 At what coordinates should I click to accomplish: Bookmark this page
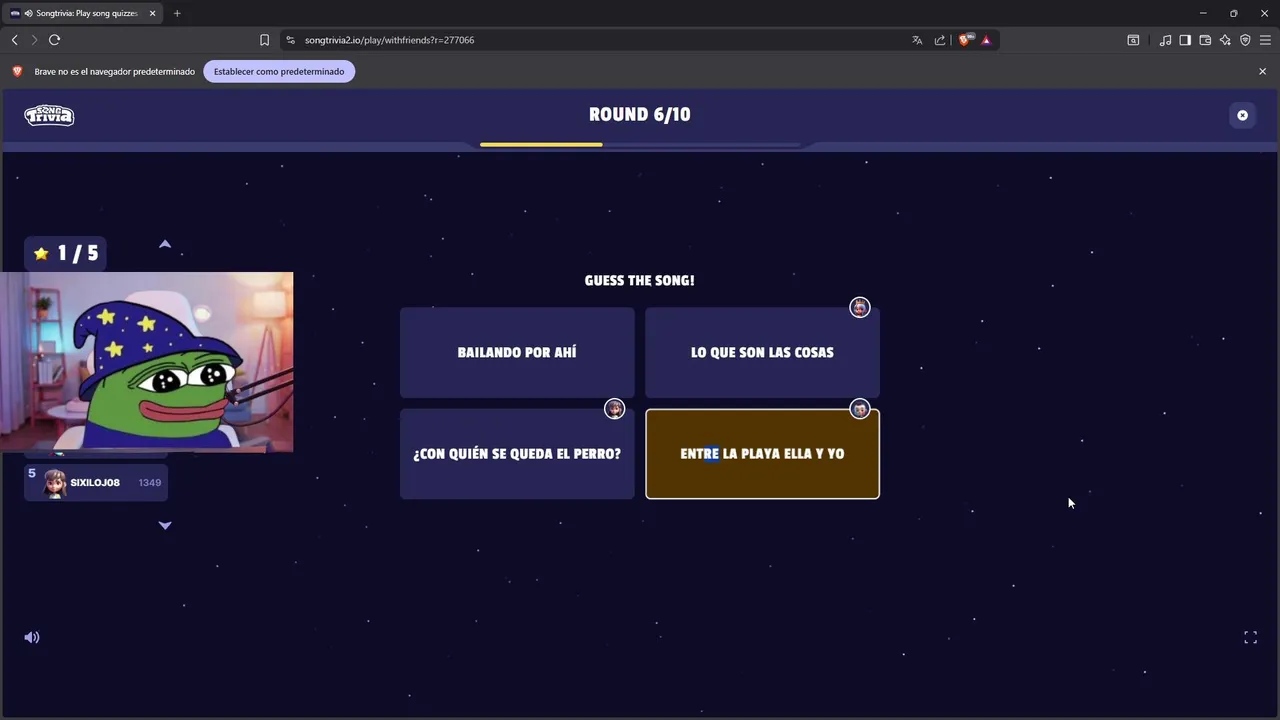(x=264, y=40)
